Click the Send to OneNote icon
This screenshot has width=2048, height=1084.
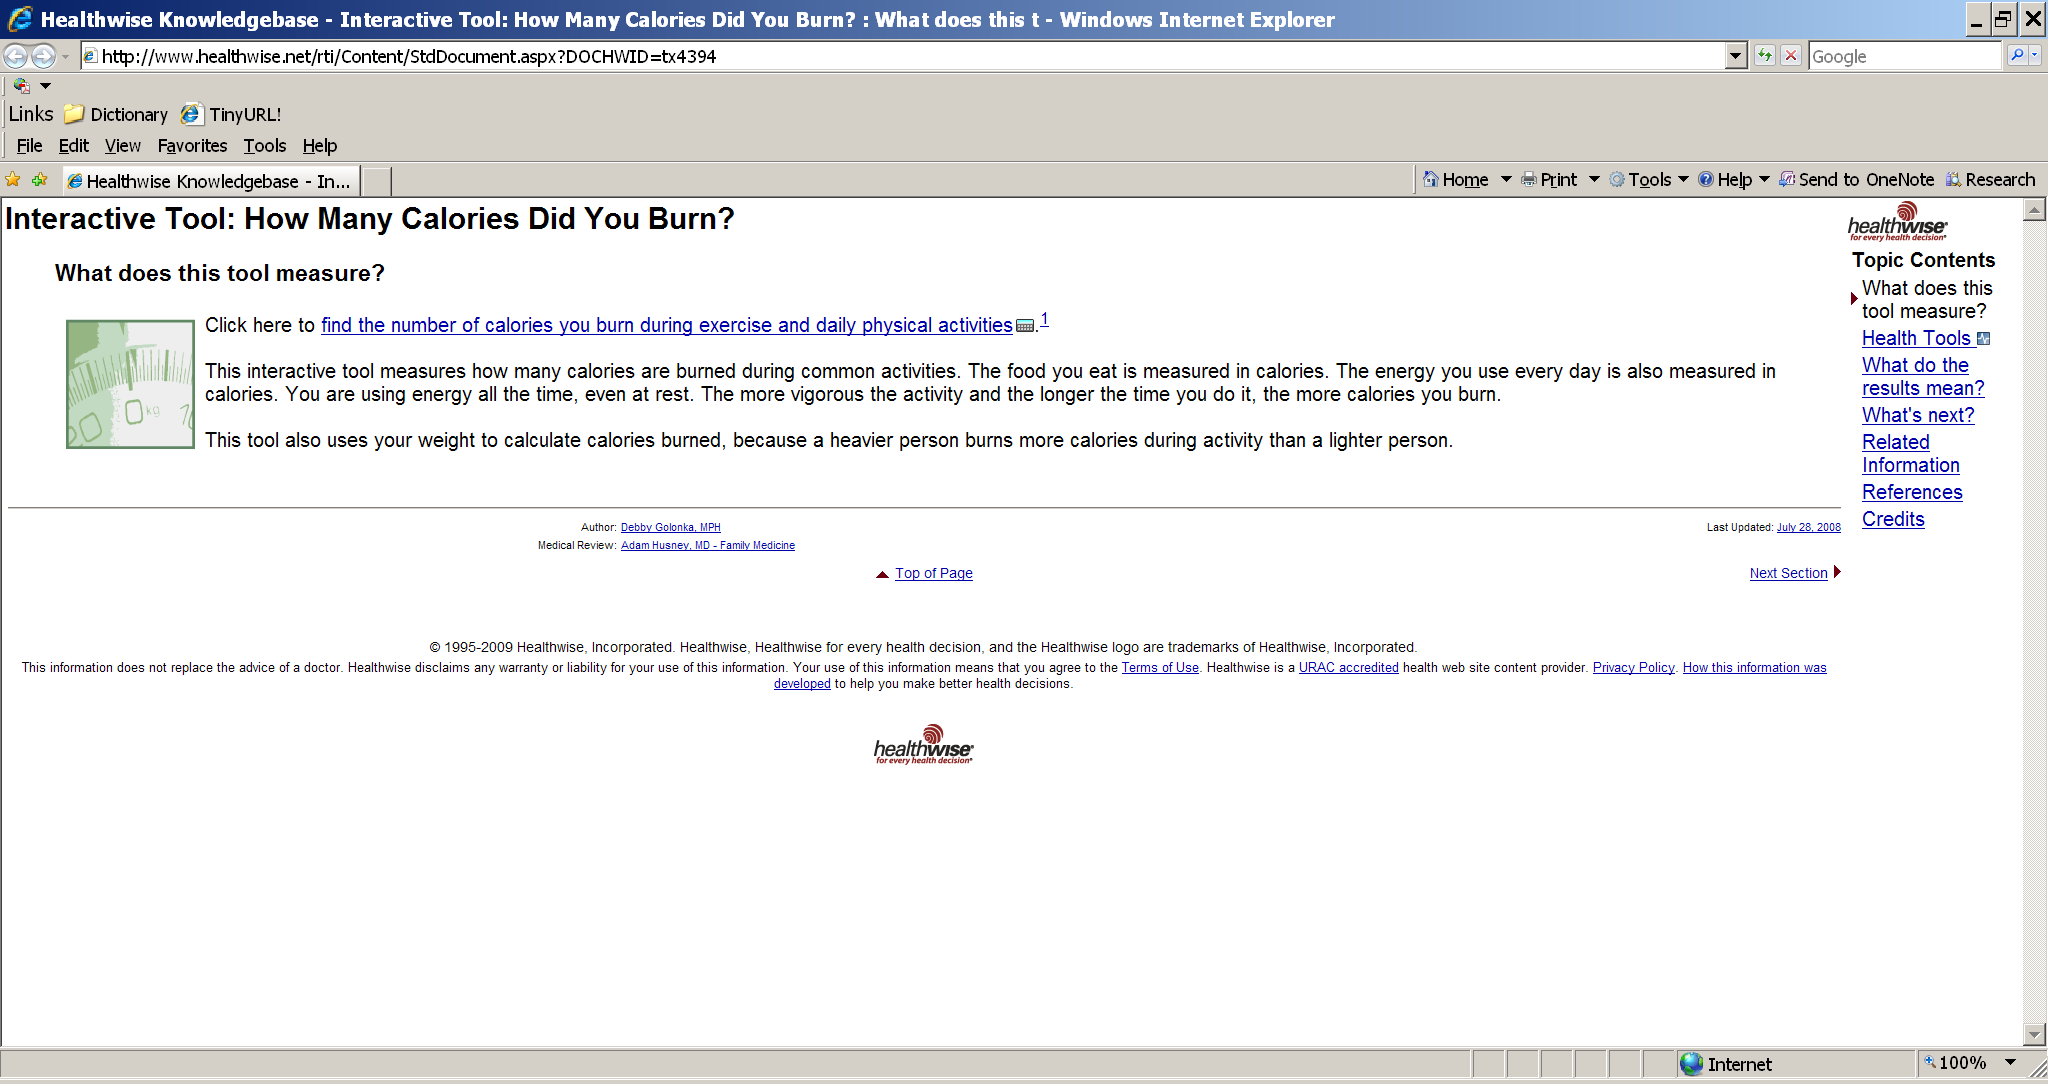pos(1787,180)
